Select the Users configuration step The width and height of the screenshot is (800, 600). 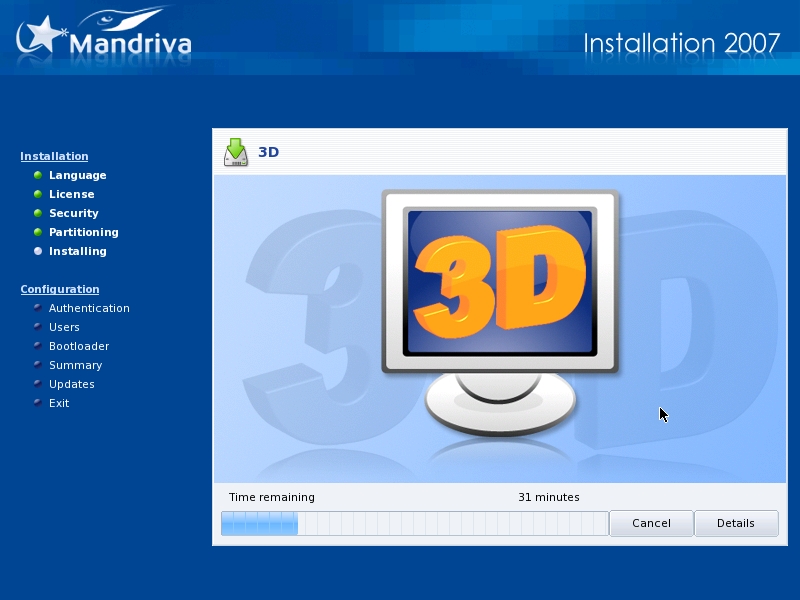(64, 327)
